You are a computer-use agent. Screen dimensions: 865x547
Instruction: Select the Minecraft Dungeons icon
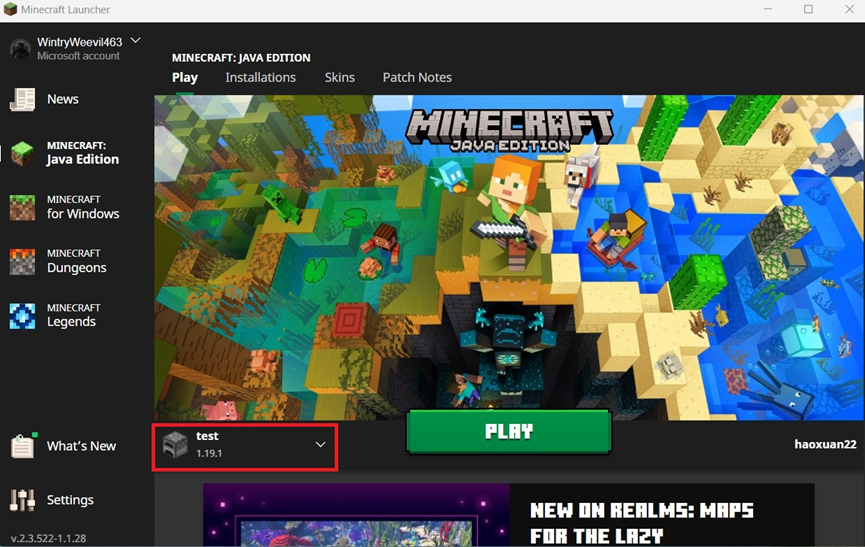pos(23,261)
